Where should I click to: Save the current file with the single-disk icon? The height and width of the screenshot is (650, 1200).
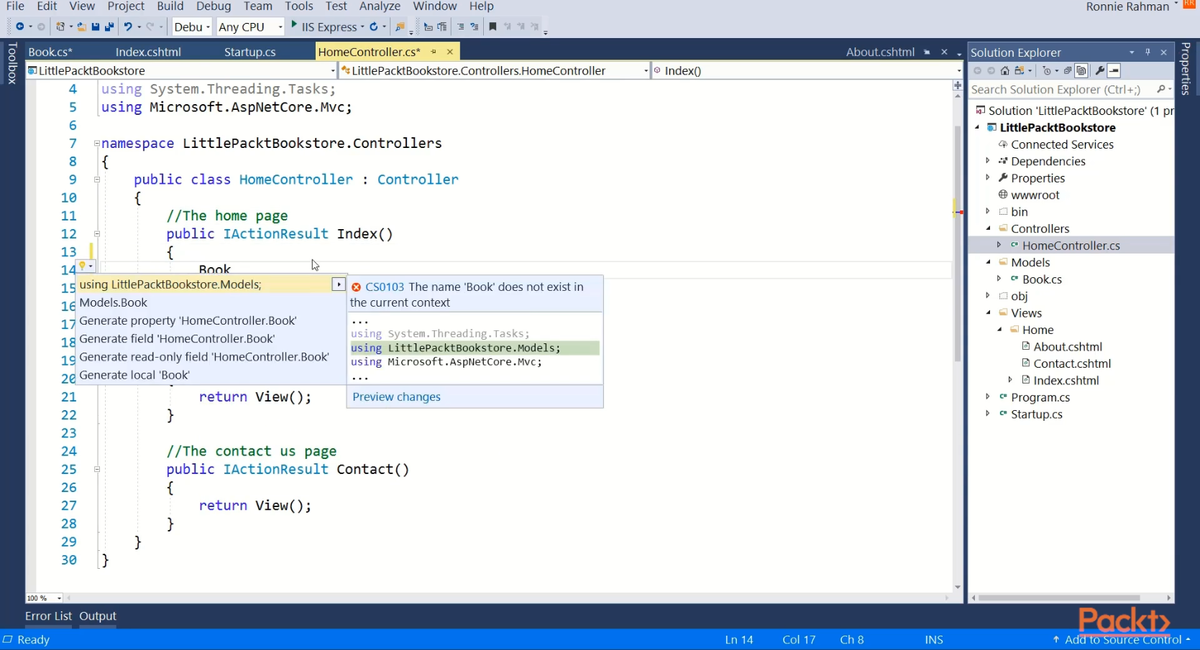(x=96, y=27)
